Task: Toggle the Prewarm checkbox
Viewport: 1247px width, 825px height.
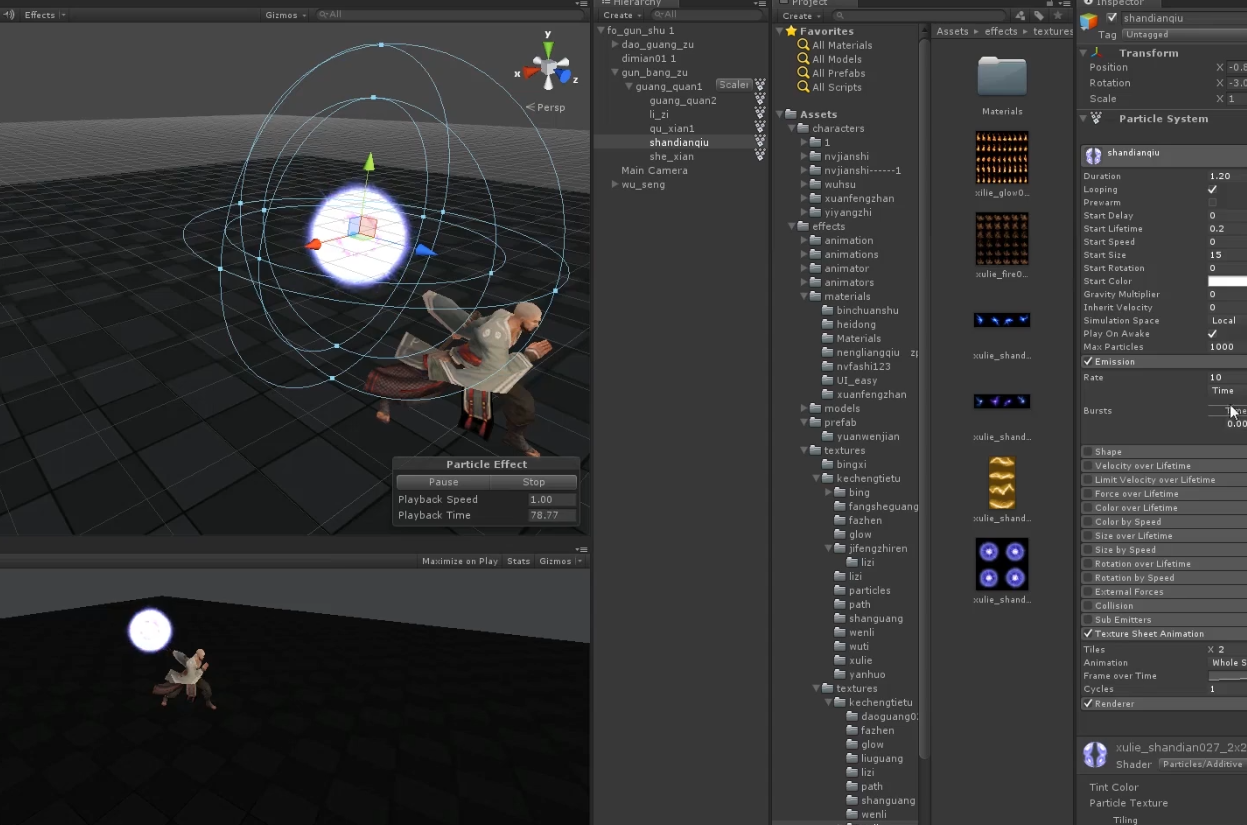Action: point(1213,202)
